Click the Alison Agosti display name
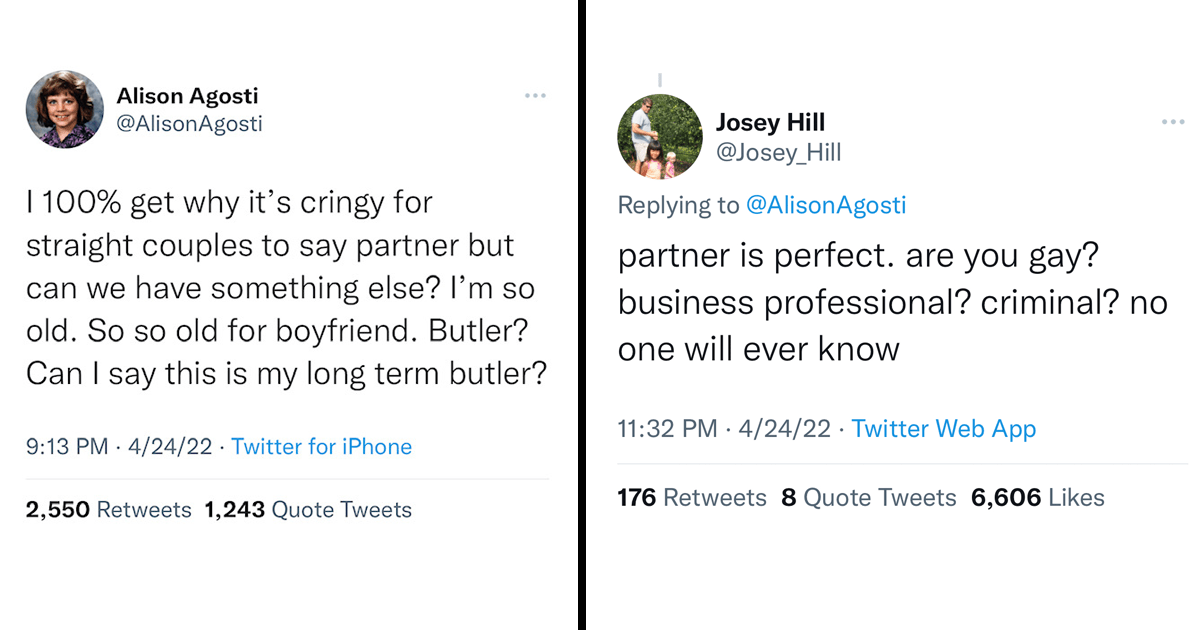Screen dimensions: 1200x630 tap(187, 96)
